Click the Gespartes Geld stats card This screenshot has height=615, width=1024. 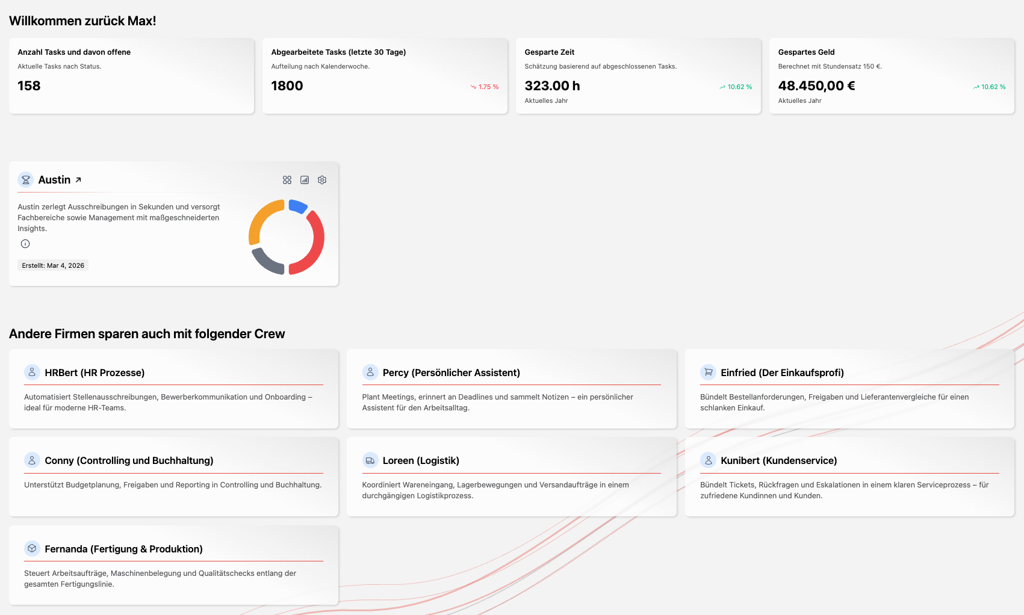coord(891,76)
